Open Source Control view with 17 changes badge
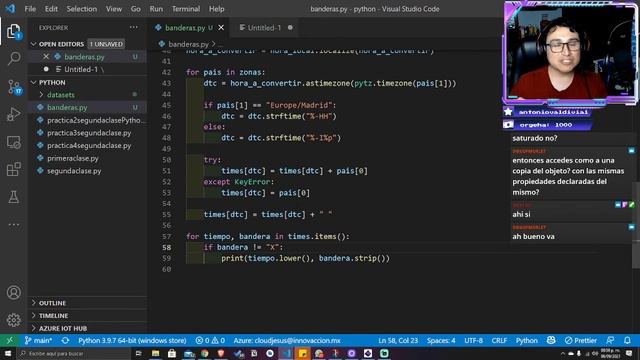640x360 pixels. tap(13, 87)
